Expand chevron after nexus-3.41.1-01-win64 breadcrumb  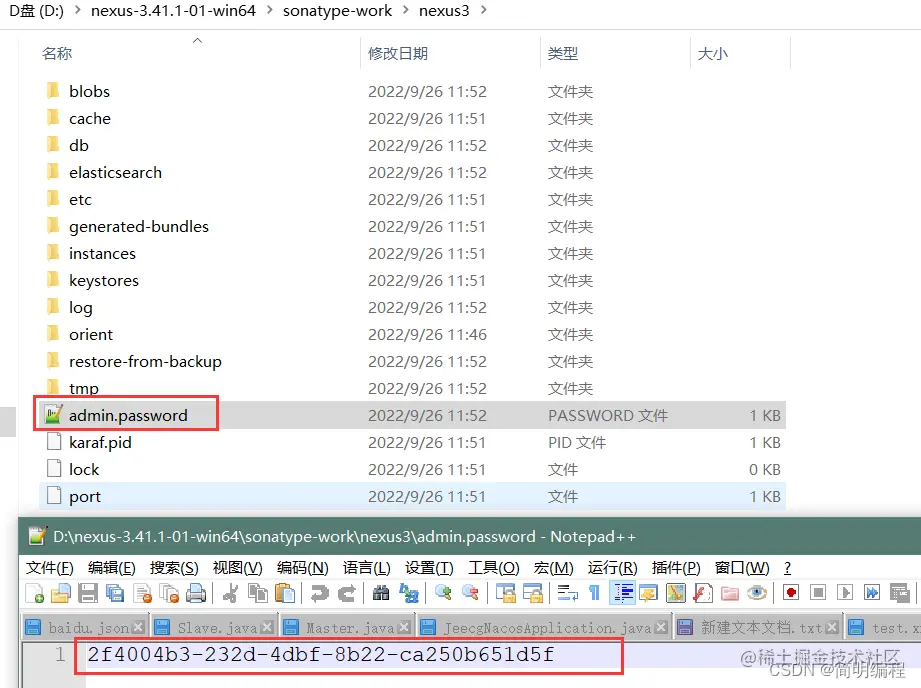pyautogui.click(x=269, y=10)
